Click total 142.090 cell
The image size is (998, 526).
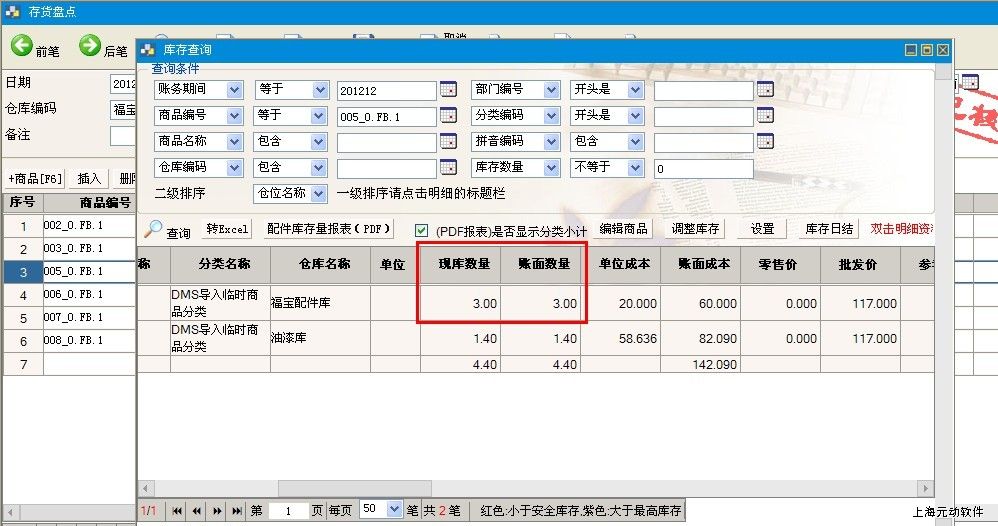click(x=701, y=364)
